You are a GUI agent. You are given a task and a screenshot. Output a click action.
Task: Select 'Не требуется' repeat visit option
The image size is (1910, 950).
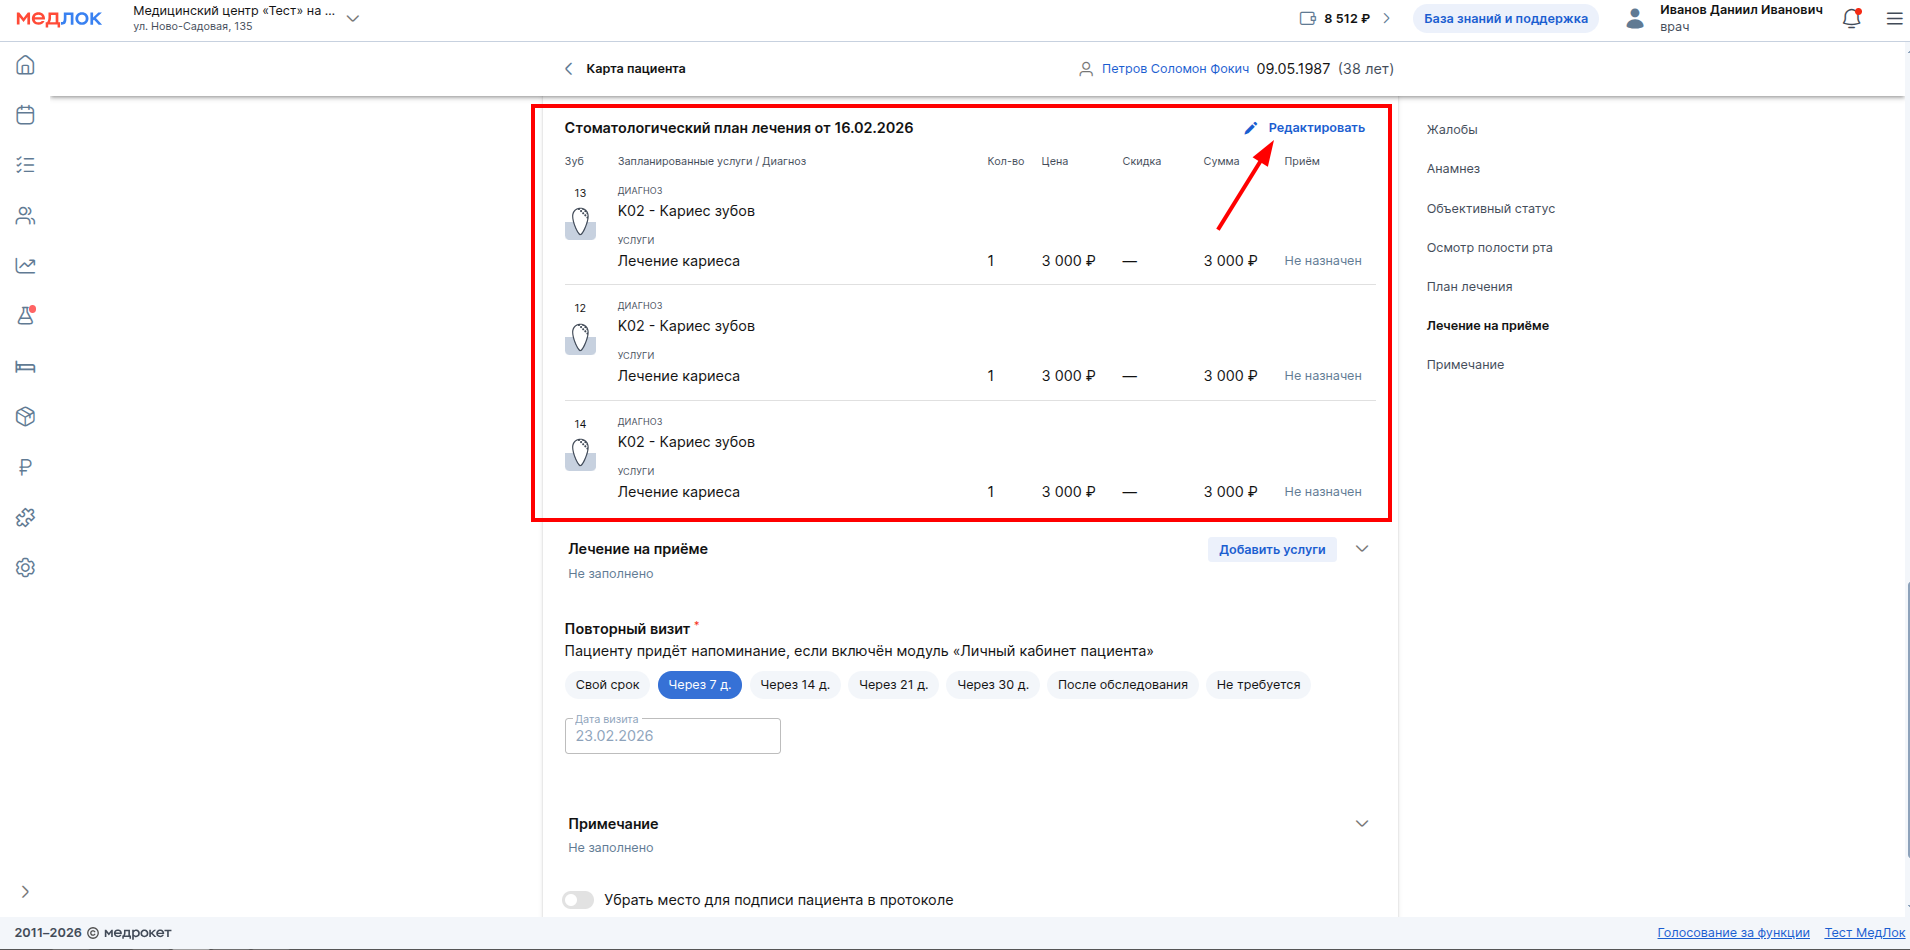click(x=1258, y=685)
